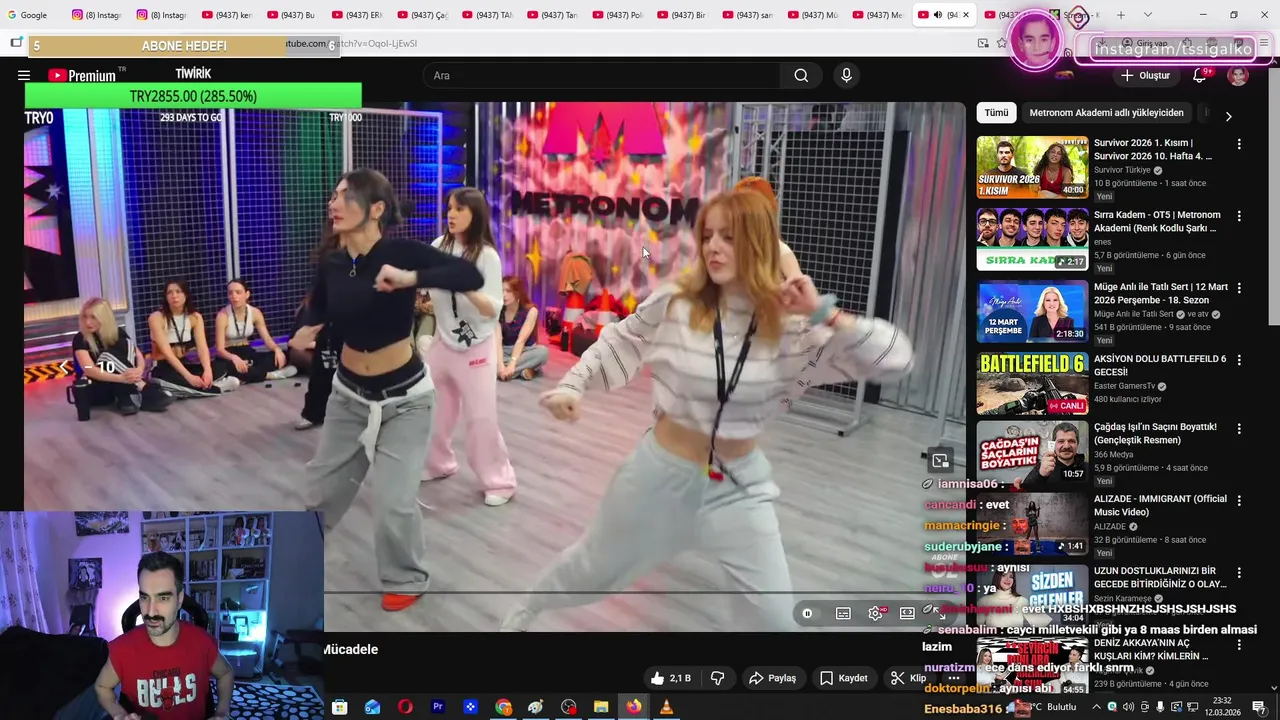Screen dimensions: 1280x720
Task: Open options for Sırra Kadem video
Action: (x=1239, y=216)
